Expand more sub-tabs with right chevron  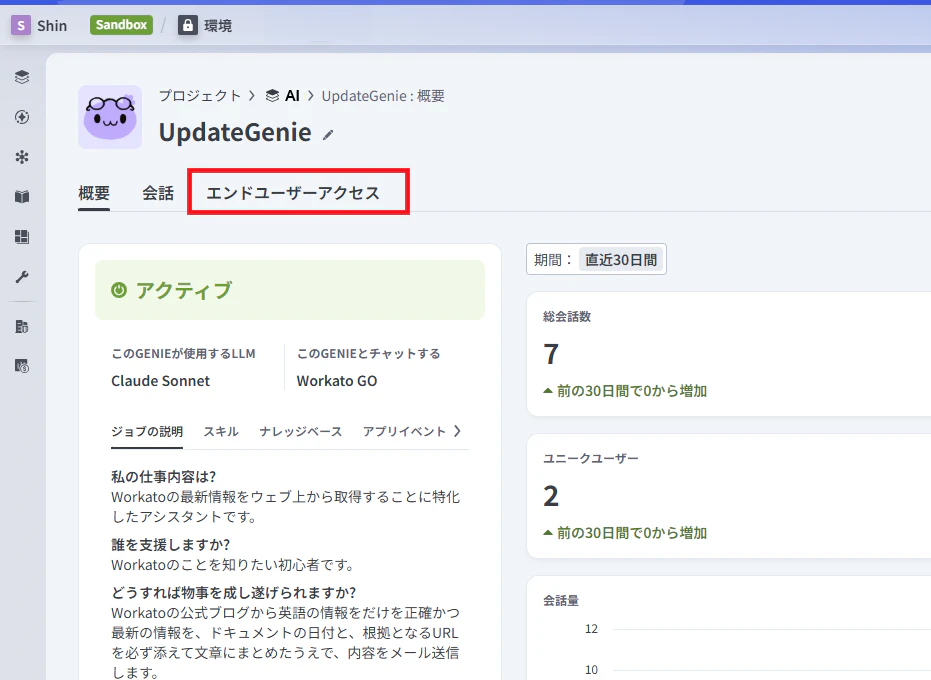click(457, 431)
